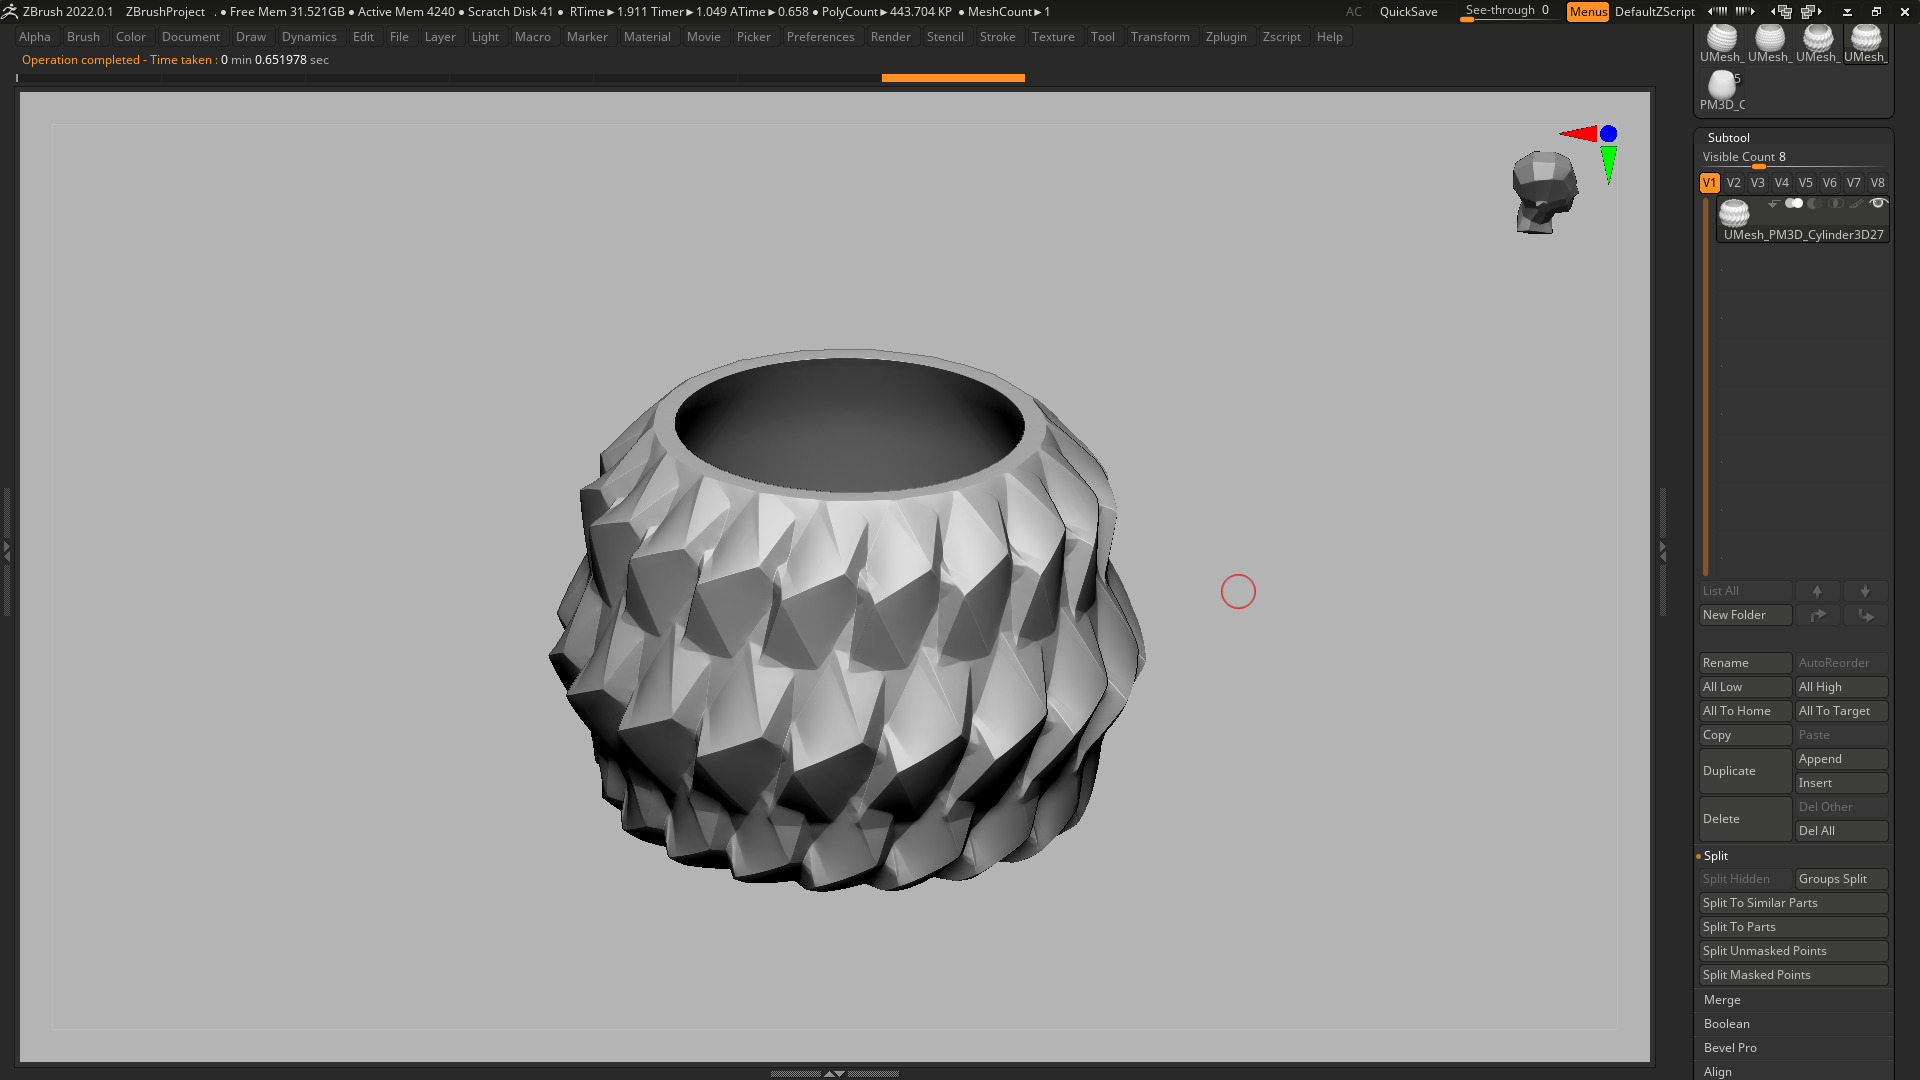Adjust the See-through slider

(x=1507, y=12)
